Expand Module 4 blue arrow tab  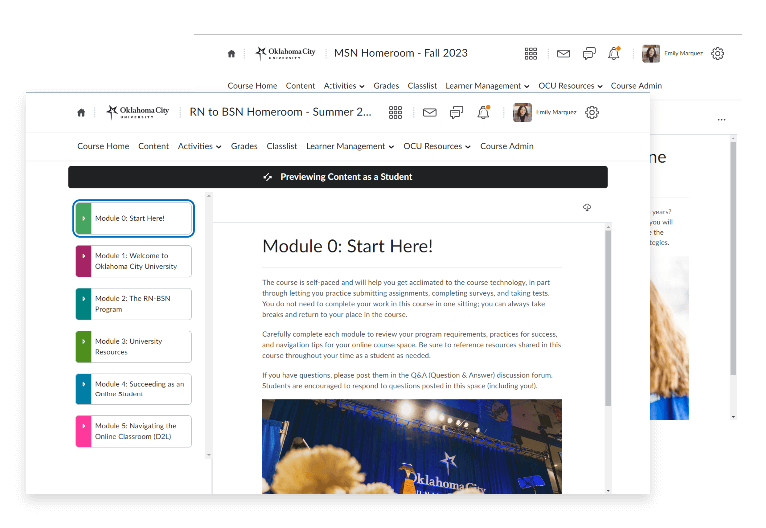click(84, 389)
